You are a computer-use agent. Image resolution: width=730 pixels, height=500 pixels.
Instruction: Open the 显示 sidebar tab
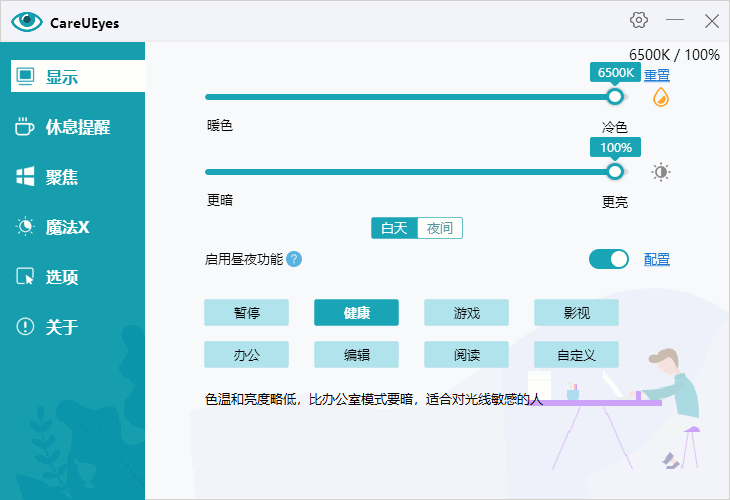[78, 76]
